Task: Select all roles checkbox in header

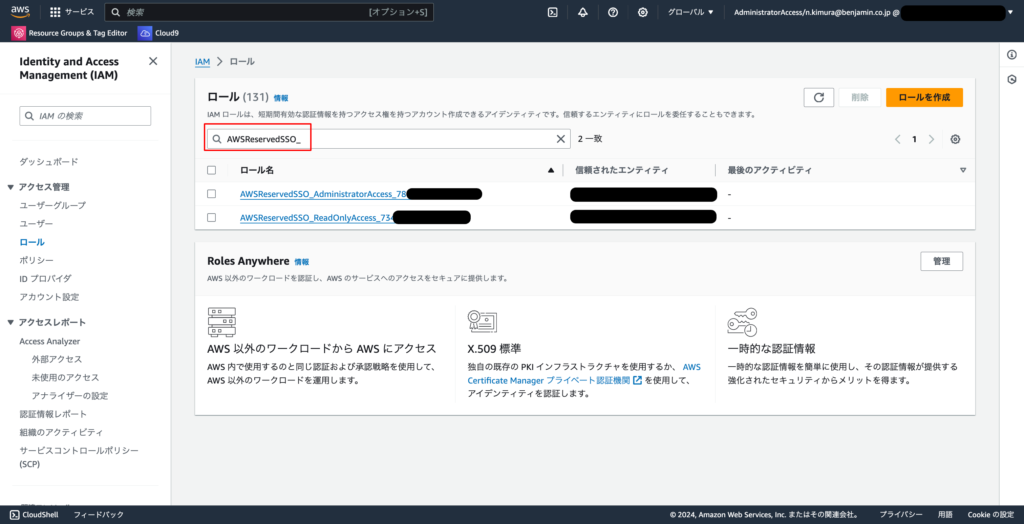Action: point(211,170)
